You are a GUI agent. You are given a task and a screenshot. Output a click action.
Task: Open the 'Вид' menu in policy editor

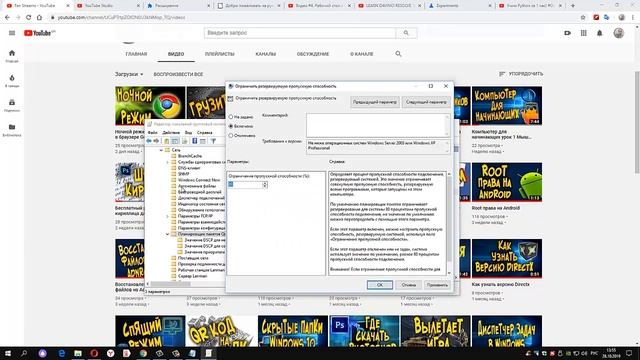pyautogui.click(x=188, y=133)
